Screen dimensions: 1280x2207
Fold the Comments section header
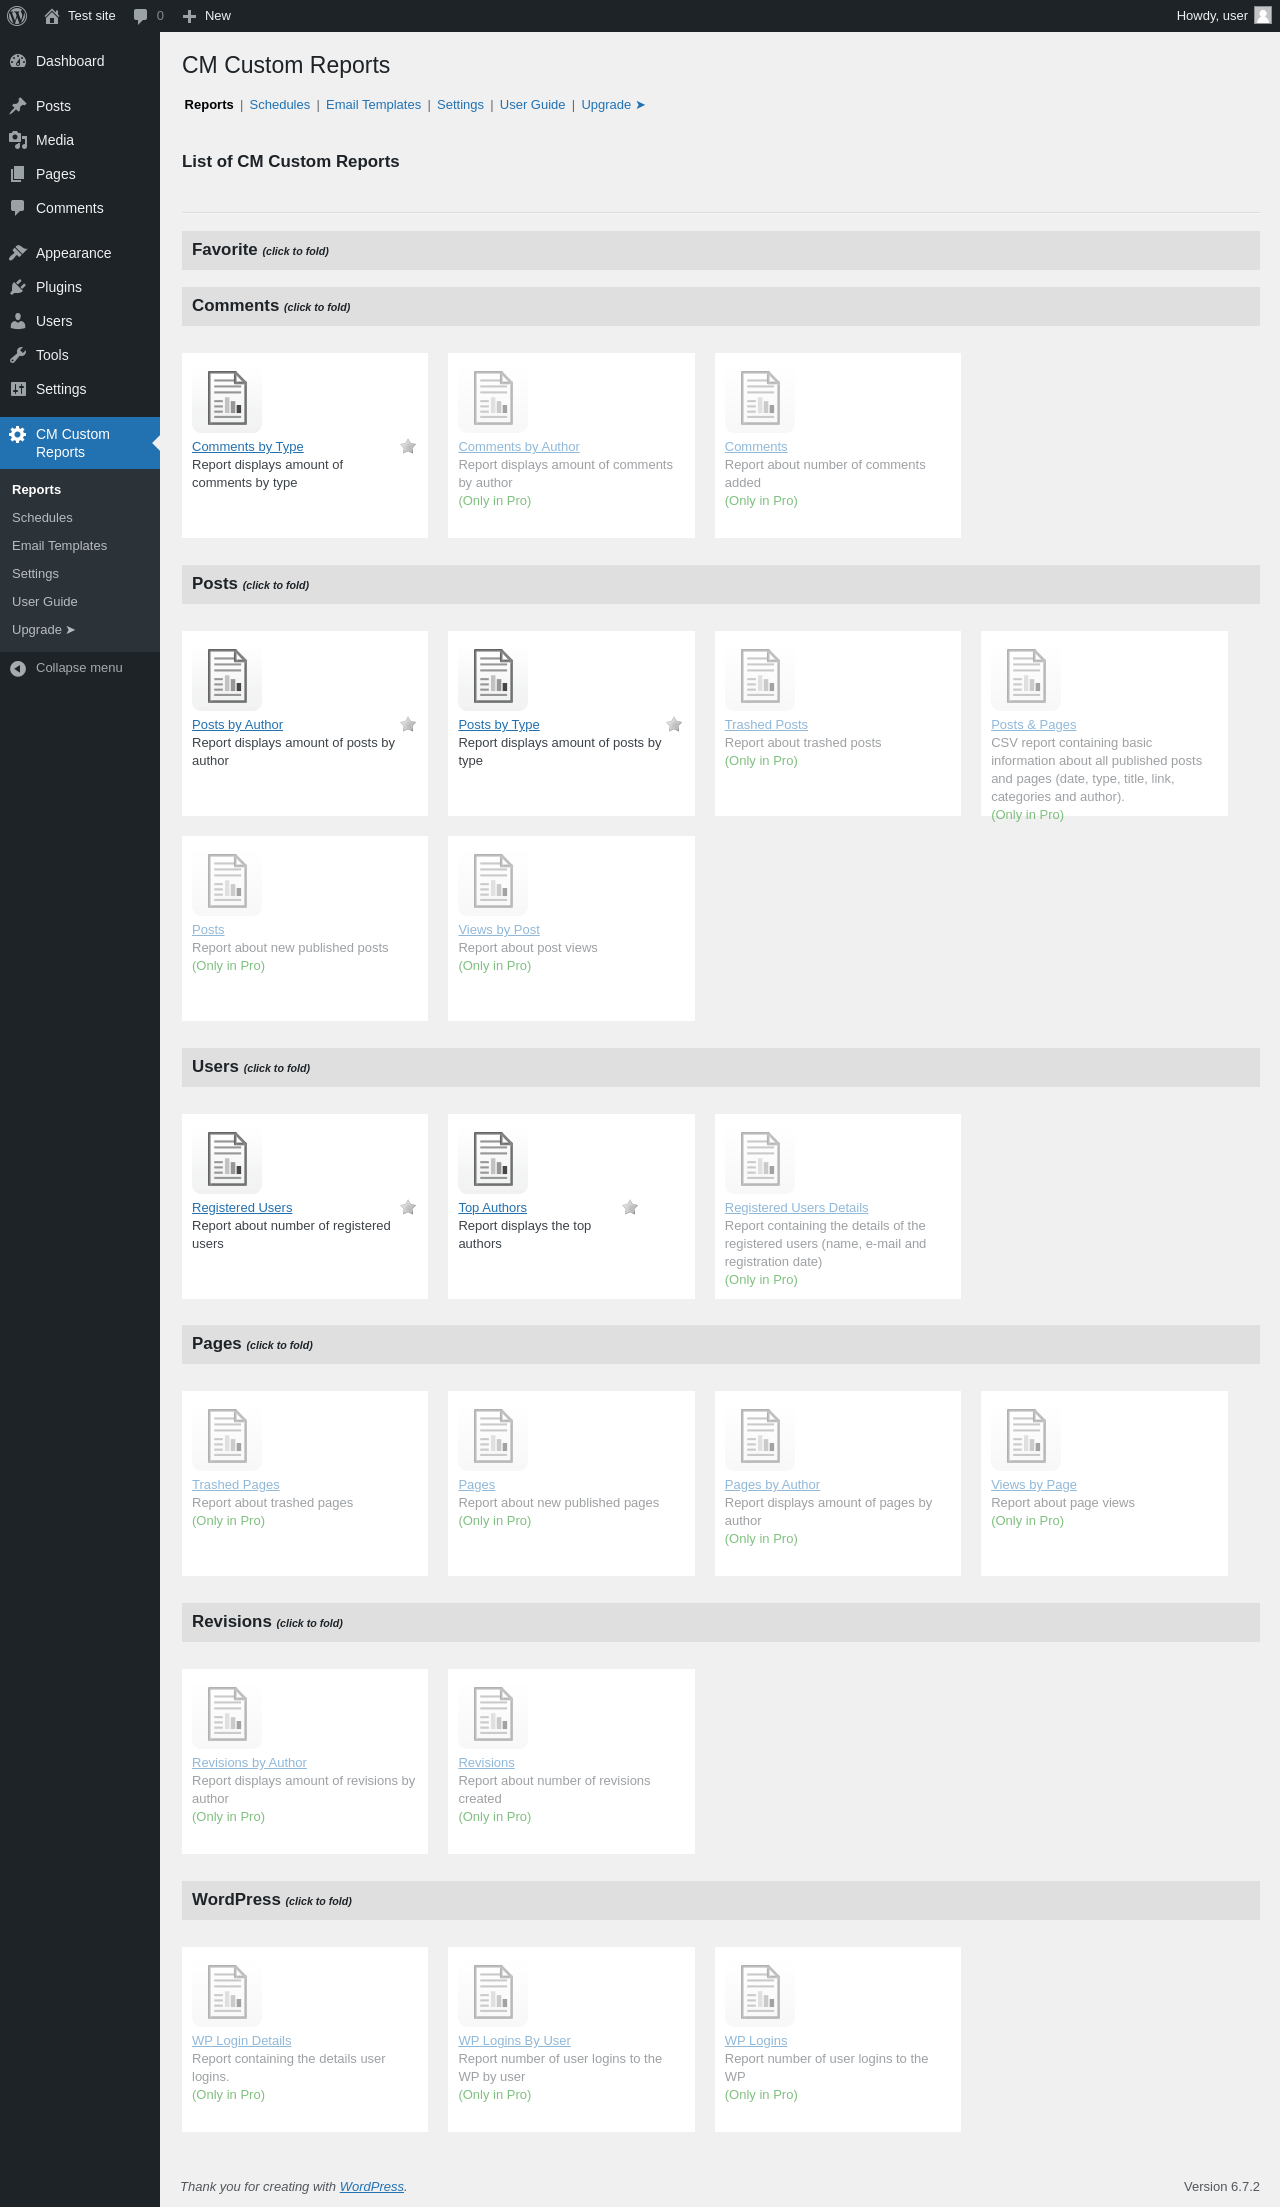tap(721, 306)
